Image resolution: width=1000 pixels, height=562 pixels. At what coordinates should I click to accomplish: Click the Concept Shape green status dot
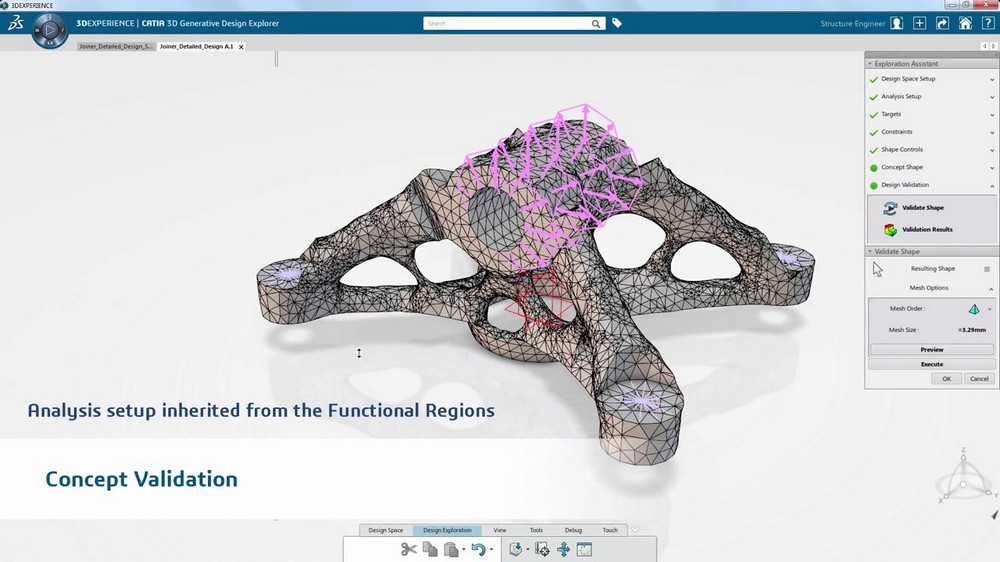874,168
